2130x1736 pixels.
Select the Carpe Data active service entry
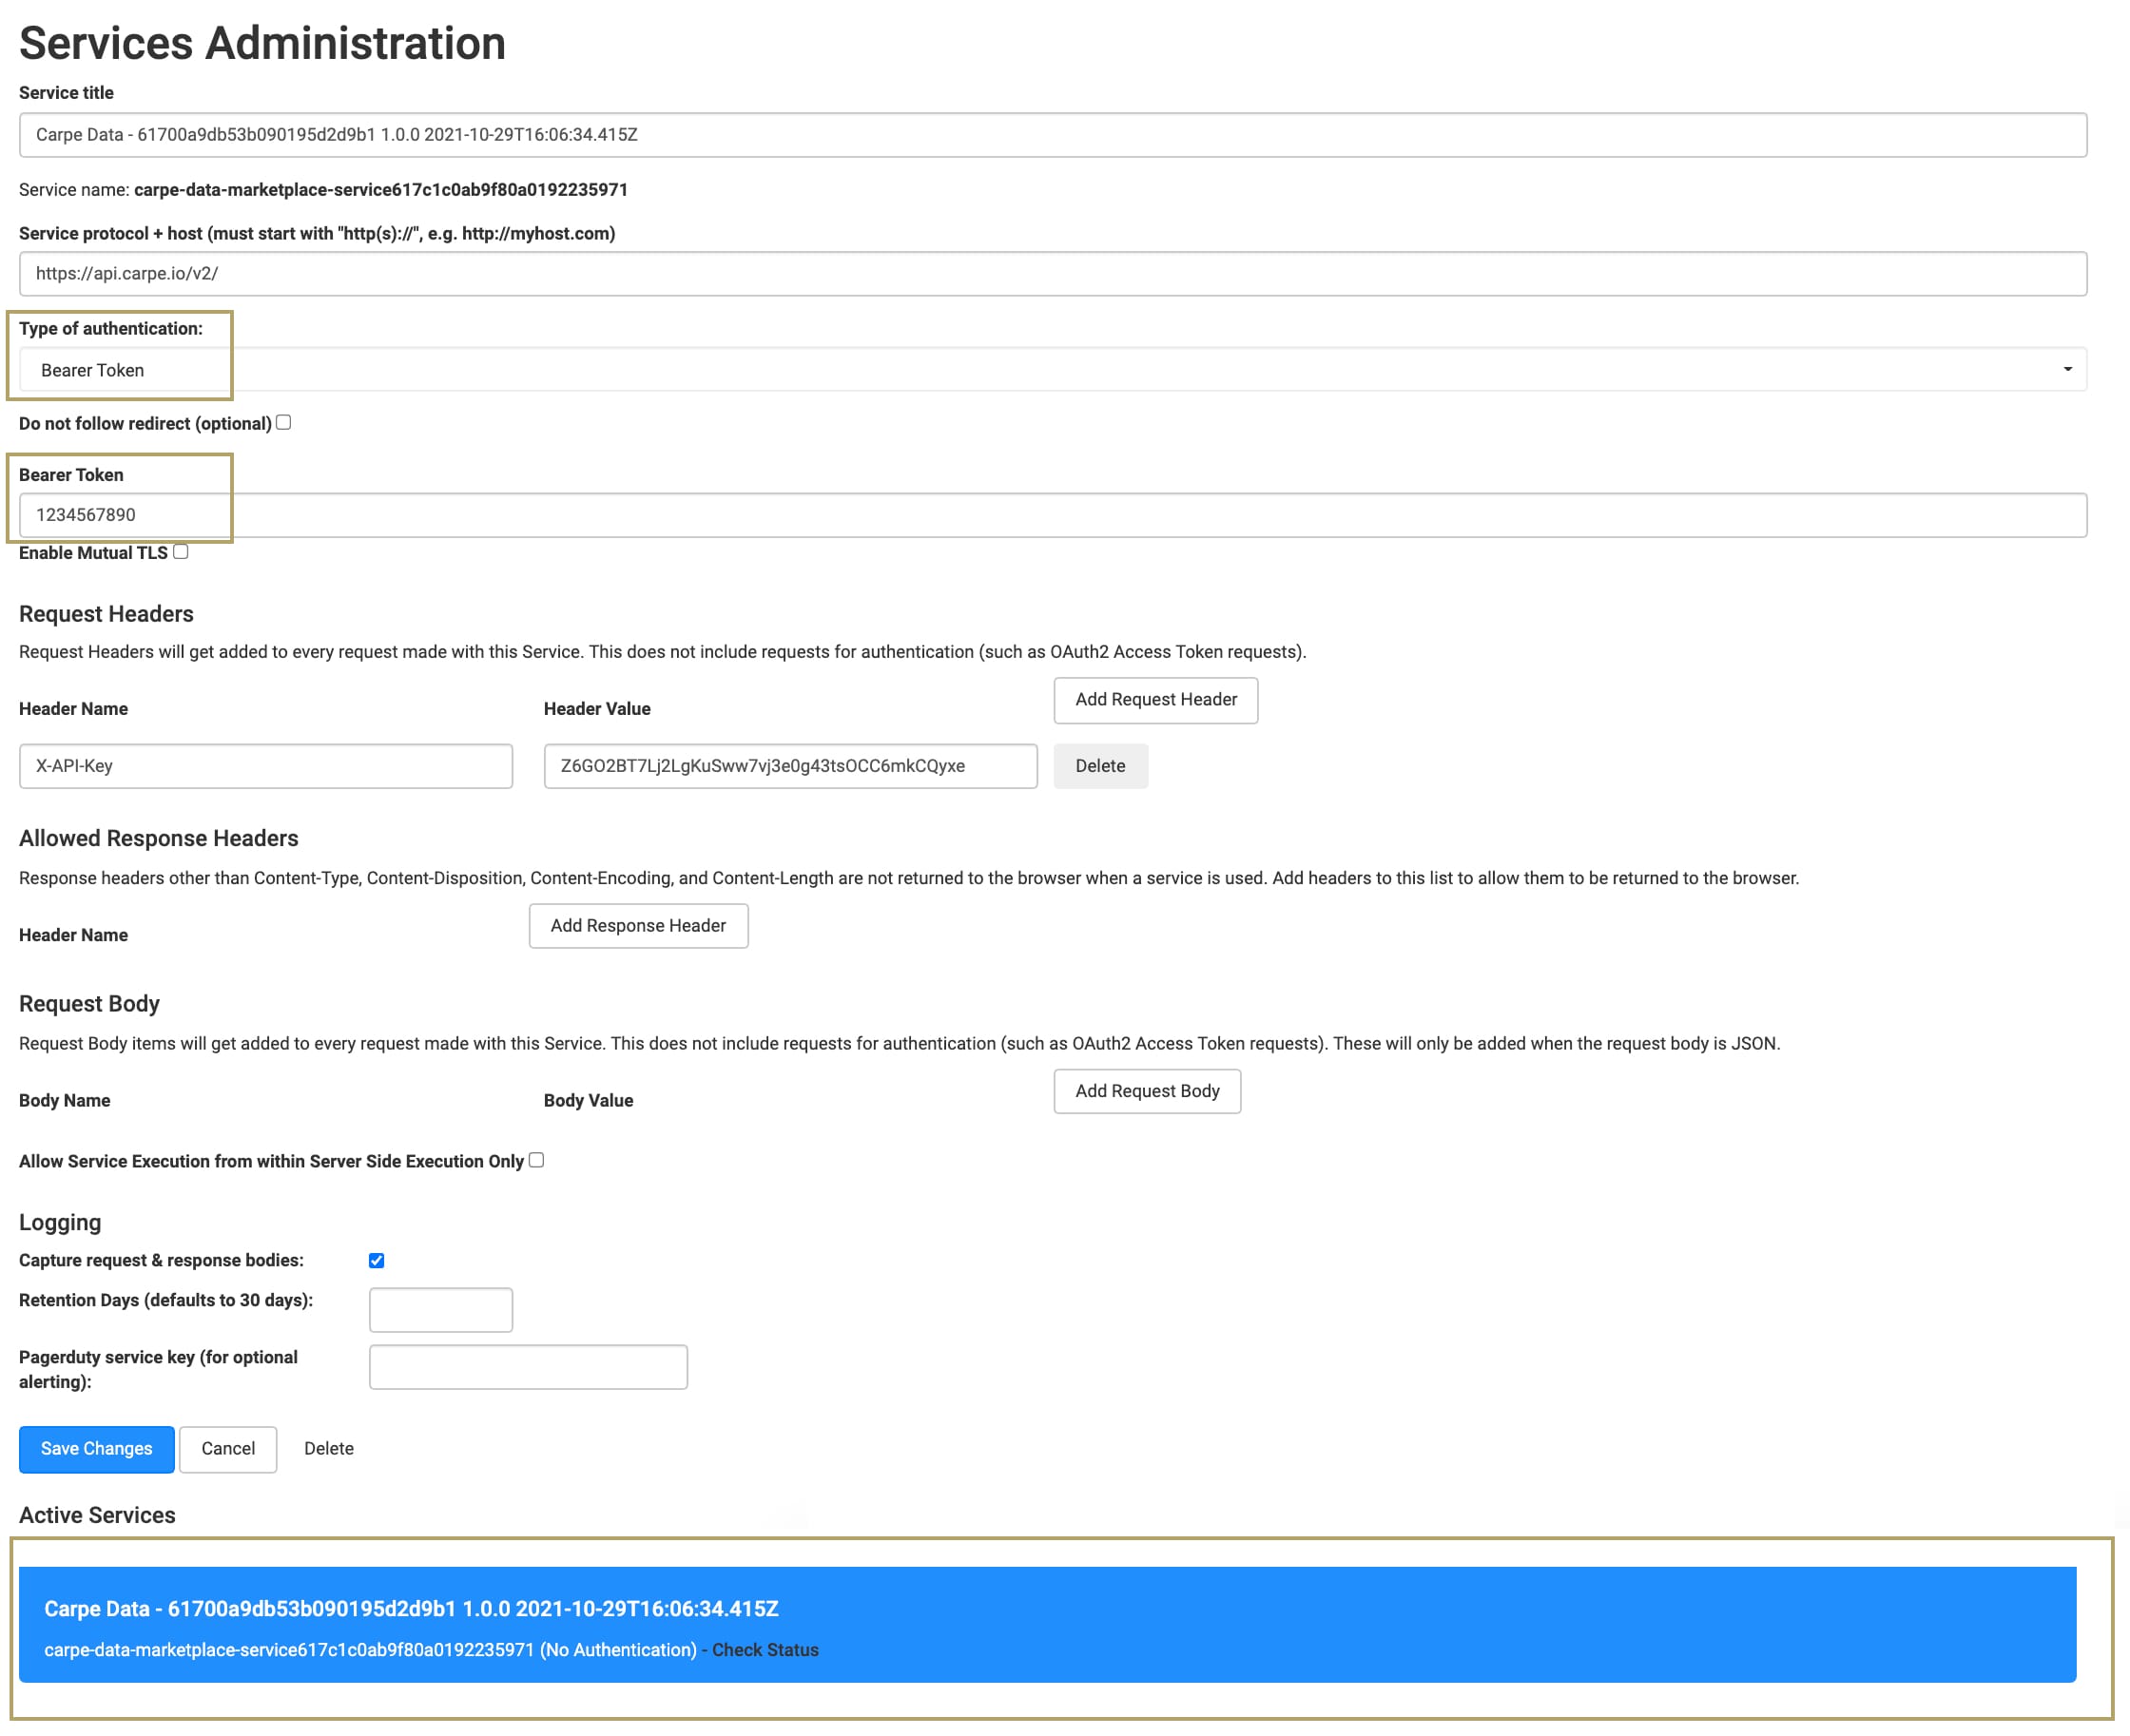coord(1047,1625)
